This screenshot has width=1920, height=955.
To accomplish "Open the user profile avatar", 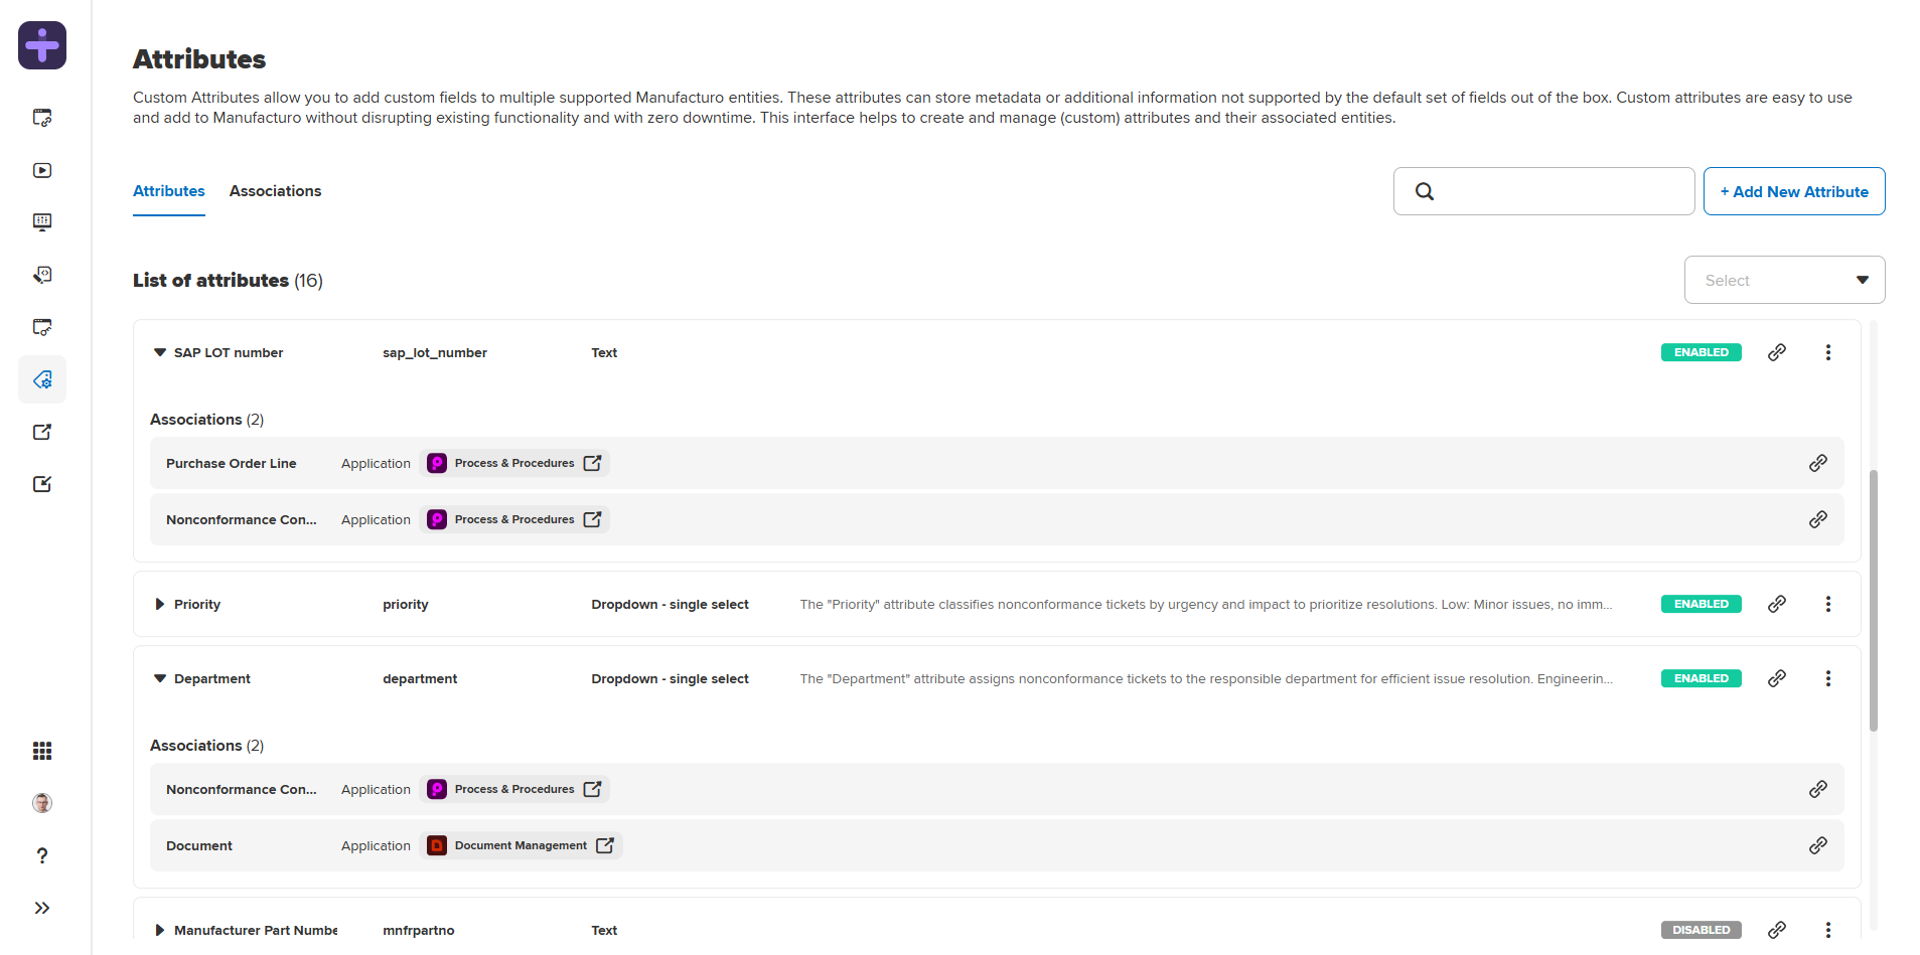I will tap(42, 803).
